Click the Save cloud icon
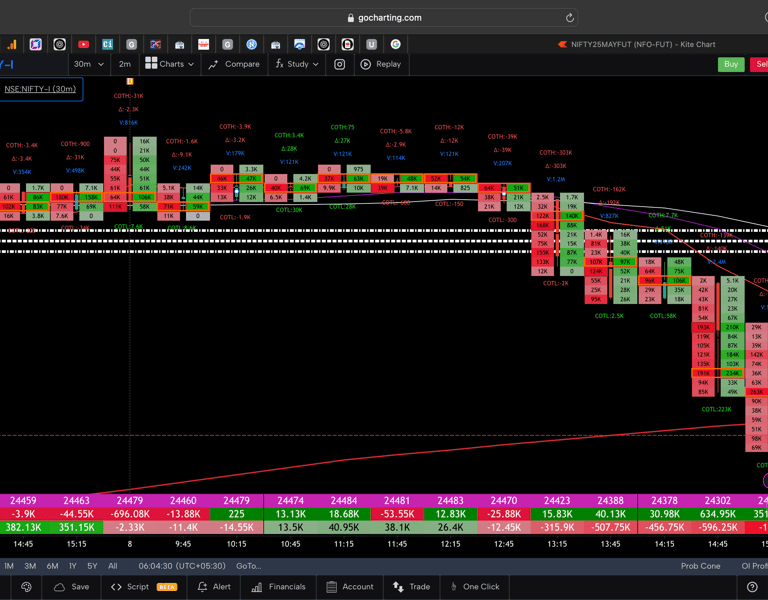 tap(59, 587)
